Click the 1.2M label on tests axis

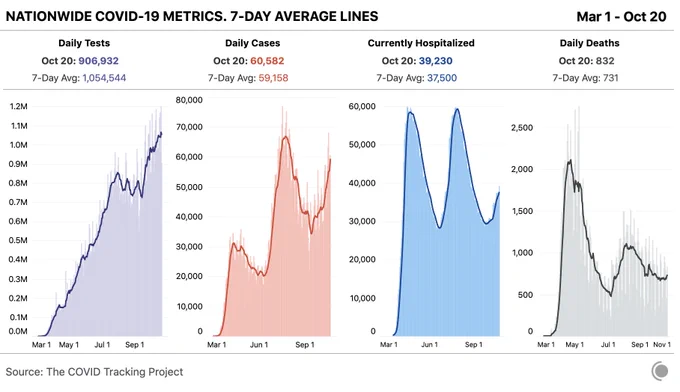click(x=18, y=106)
